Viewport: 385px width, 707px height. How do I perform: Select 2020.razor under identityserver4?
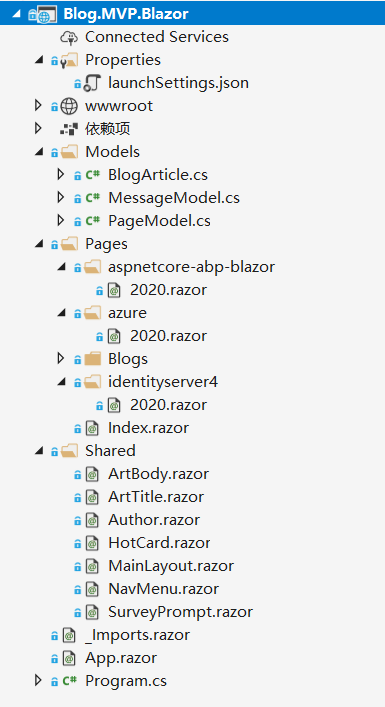coord(169,405)
